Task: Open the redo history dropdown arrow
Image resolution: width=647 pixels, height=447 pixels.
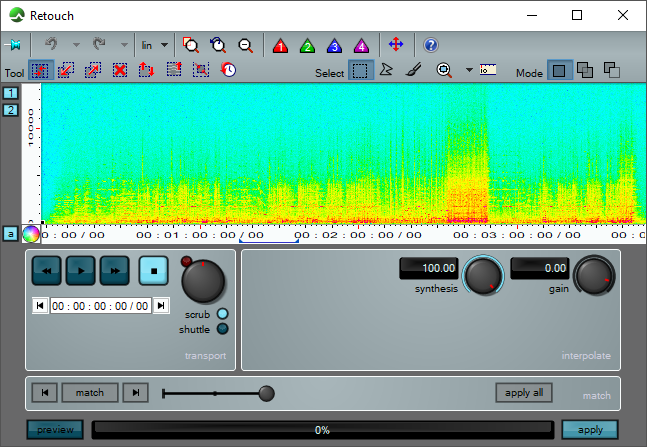Action: tap(124, 45)
